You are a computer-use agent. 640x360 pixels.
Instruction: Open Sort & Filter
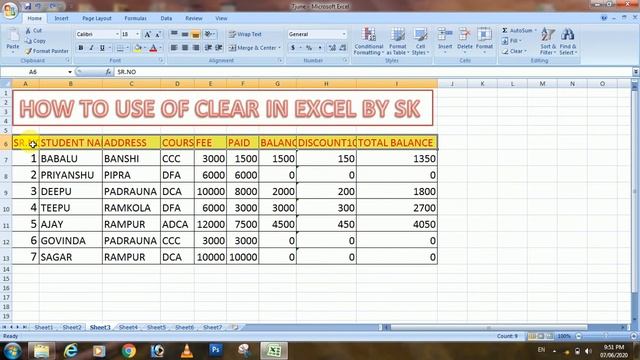pyautogui.click(x=548, y=41)
